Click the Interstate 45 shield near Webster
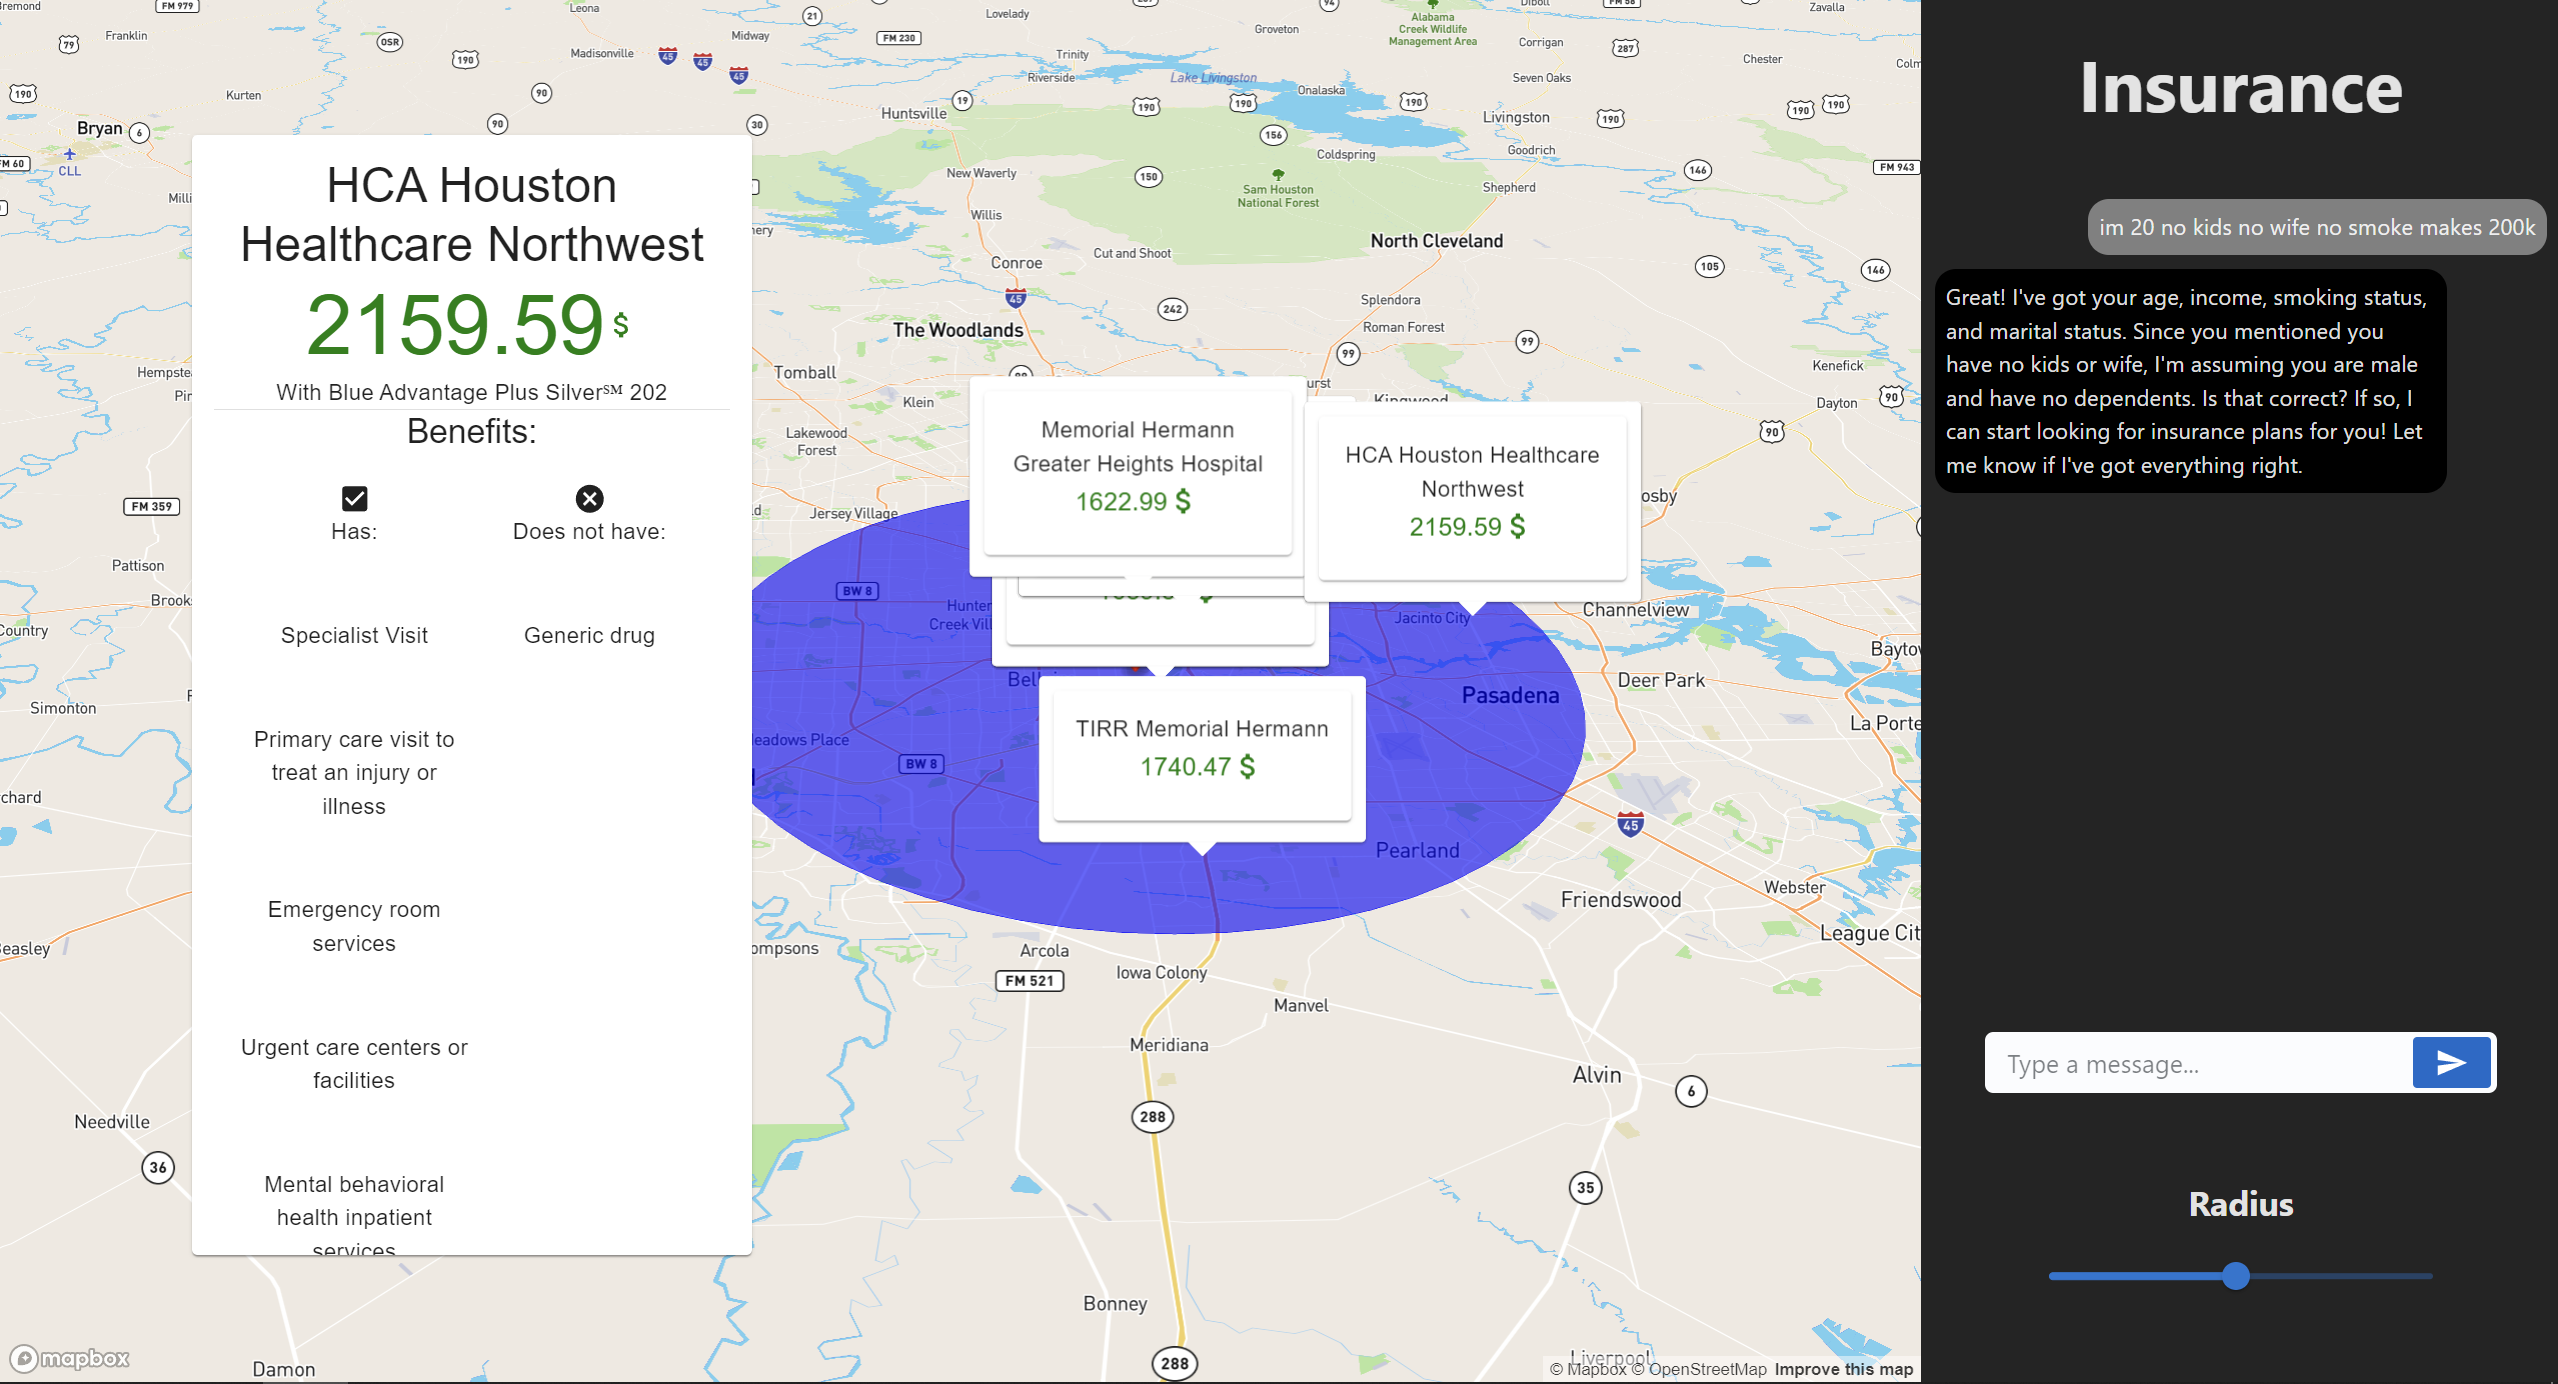The image size is (2558, 1384). pyautogui.click(x=1630, y=824)
